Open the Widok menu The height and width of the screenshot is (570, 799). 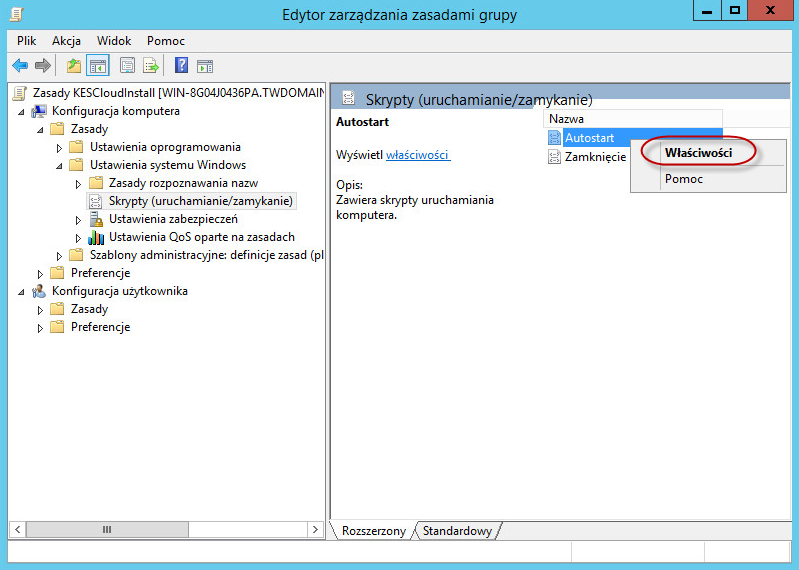tap(114, 41)
